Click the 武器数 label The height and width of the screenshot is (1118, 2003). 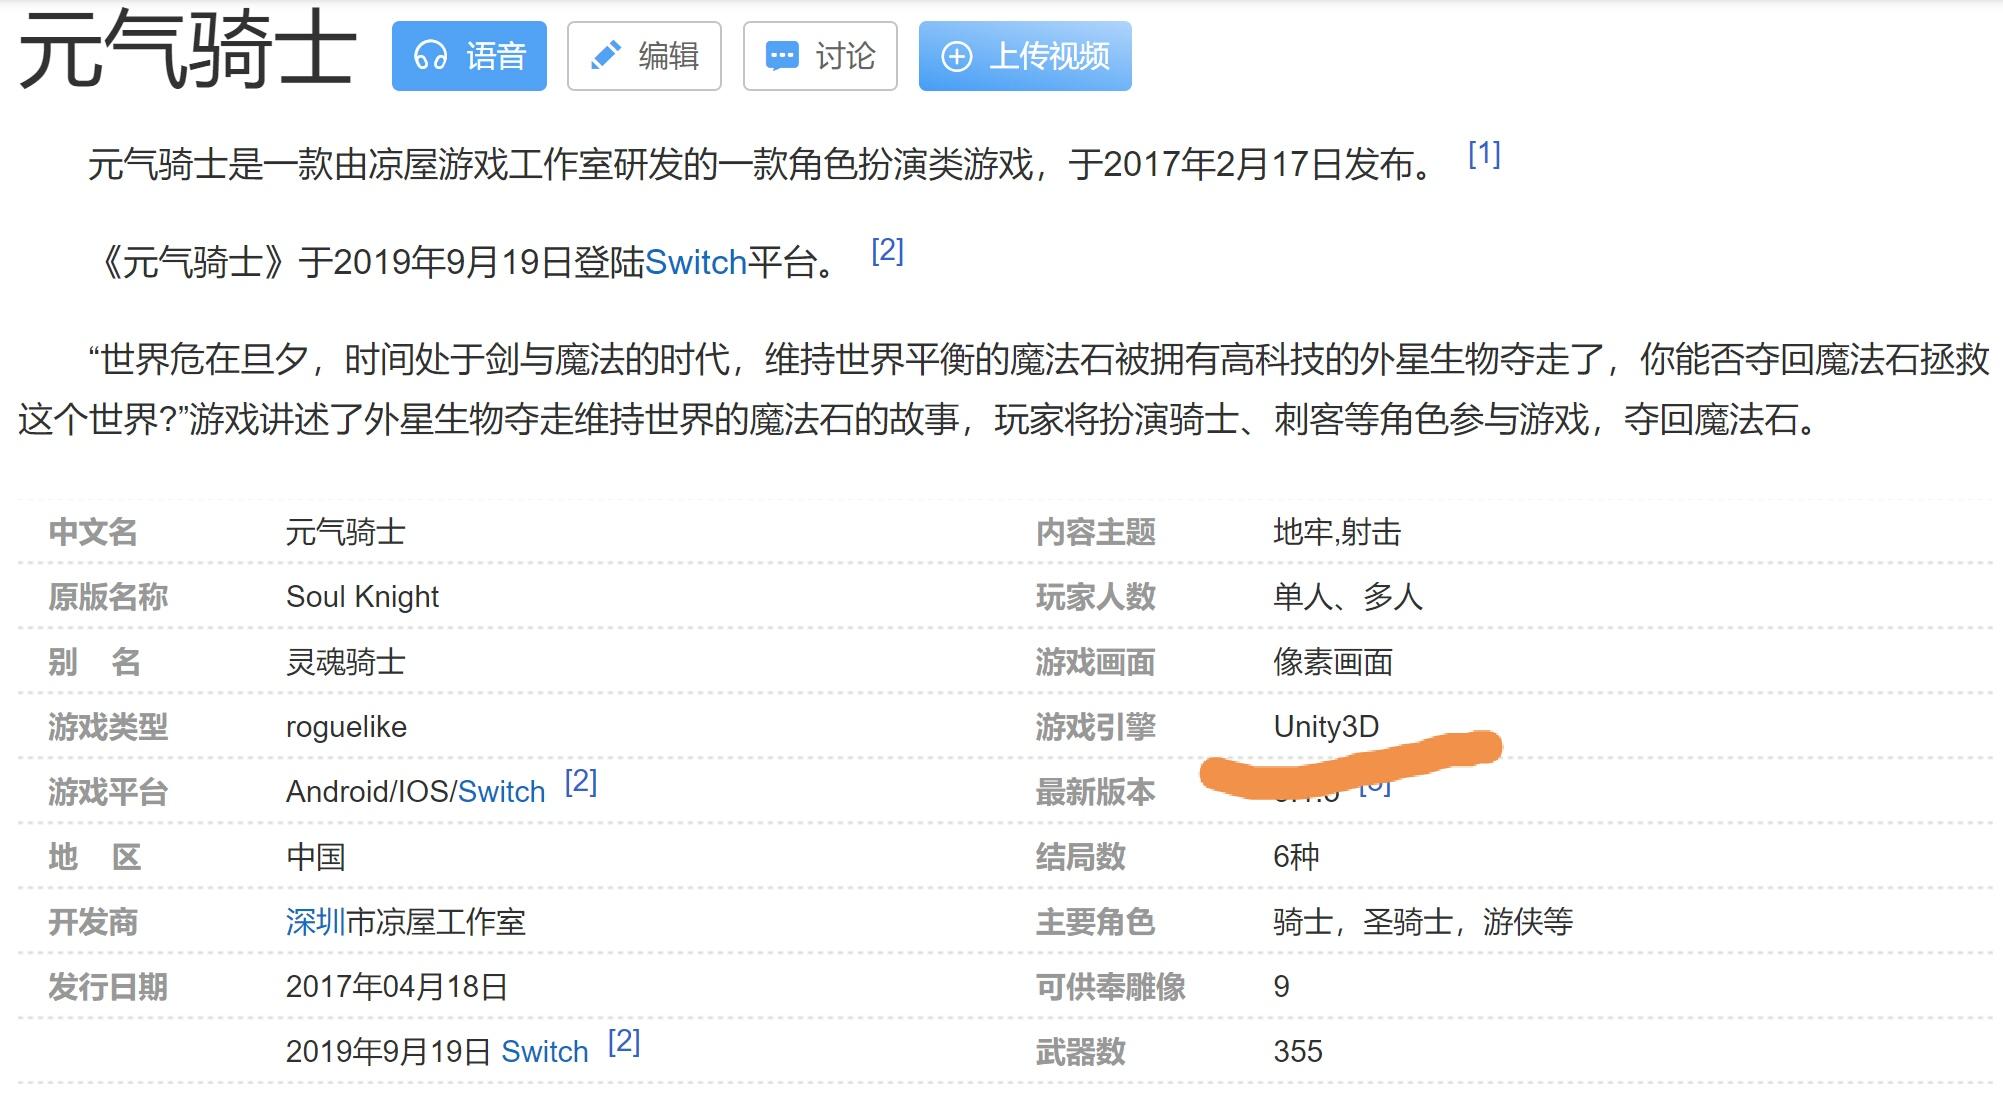[1080, 1052]
